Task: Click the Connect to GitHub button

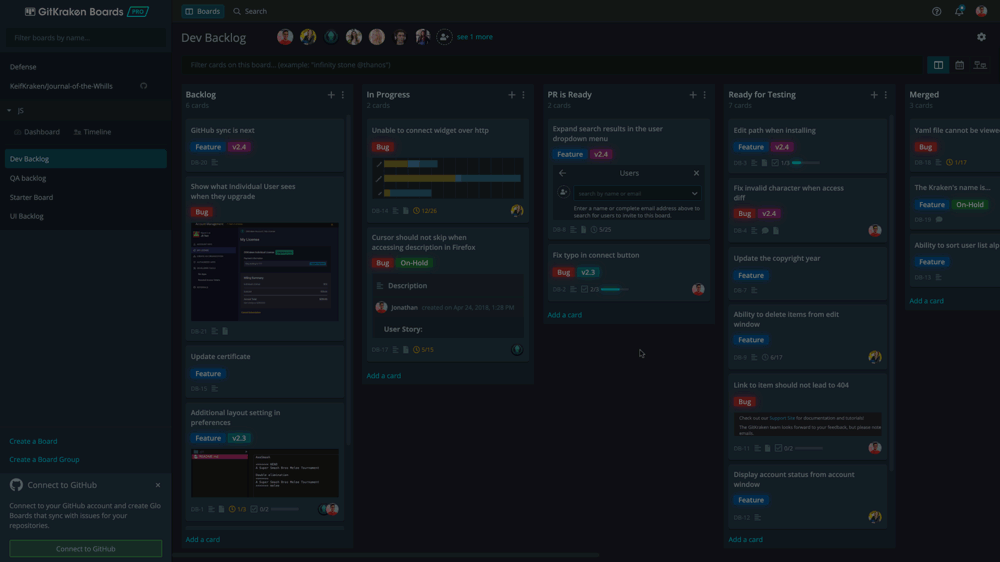Action: tap(85, 549)
